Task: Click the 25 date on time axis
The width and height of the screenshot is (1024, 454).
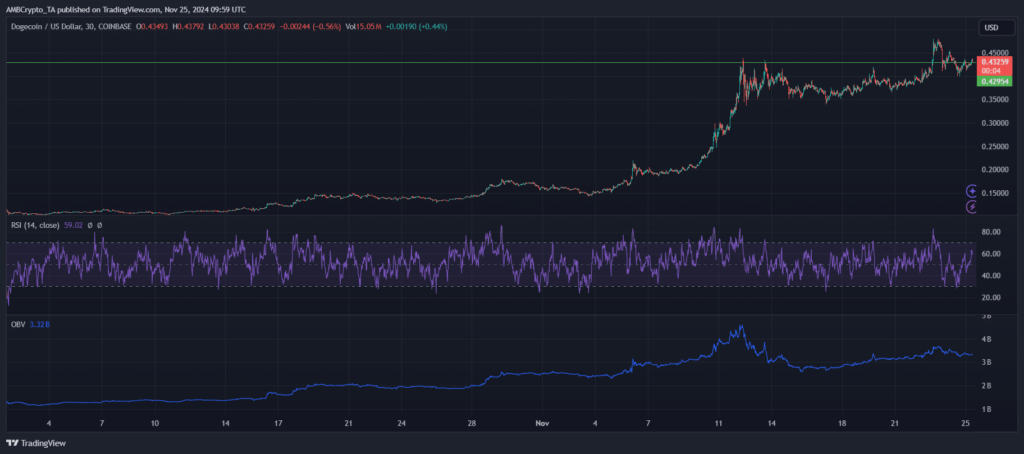Action: click(965, 423)
